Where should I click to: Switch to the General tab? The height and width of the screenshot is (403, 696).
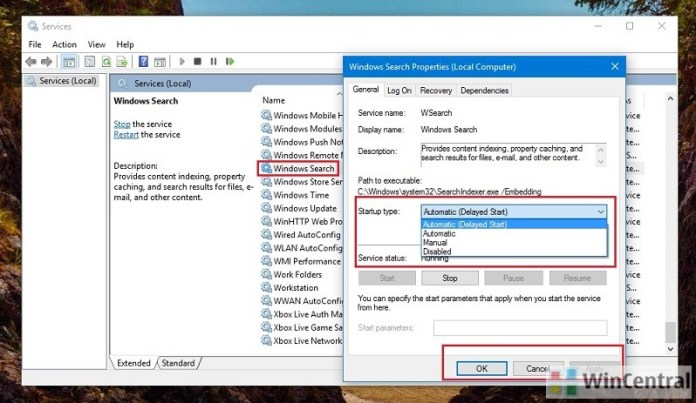[x=366, y=90]
